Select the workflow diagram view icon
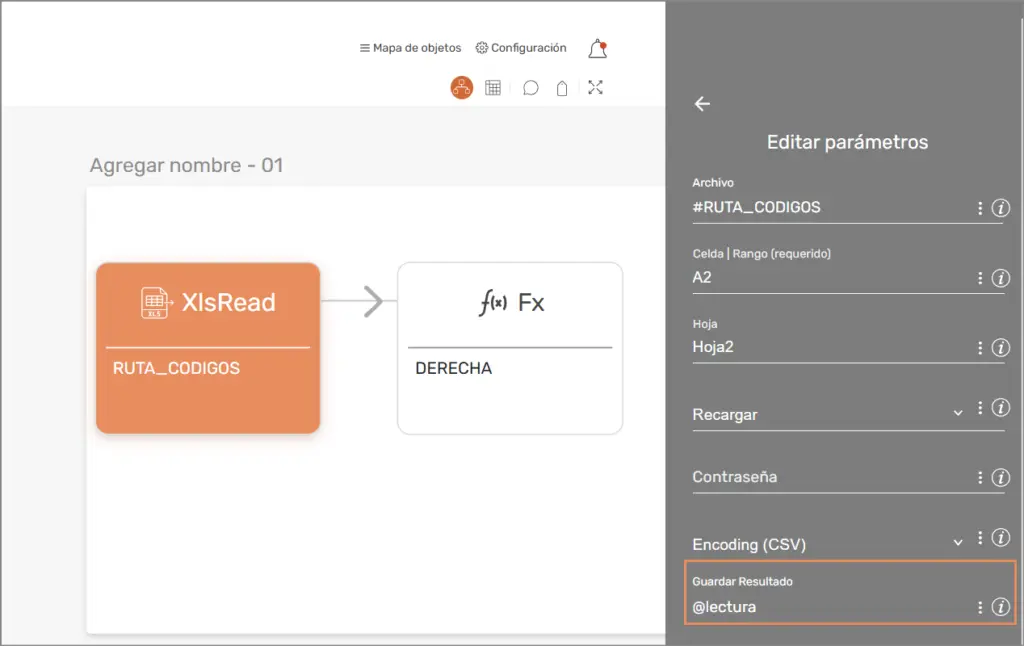Viewport: 1024px width, 646px height. tap(461, 88)
